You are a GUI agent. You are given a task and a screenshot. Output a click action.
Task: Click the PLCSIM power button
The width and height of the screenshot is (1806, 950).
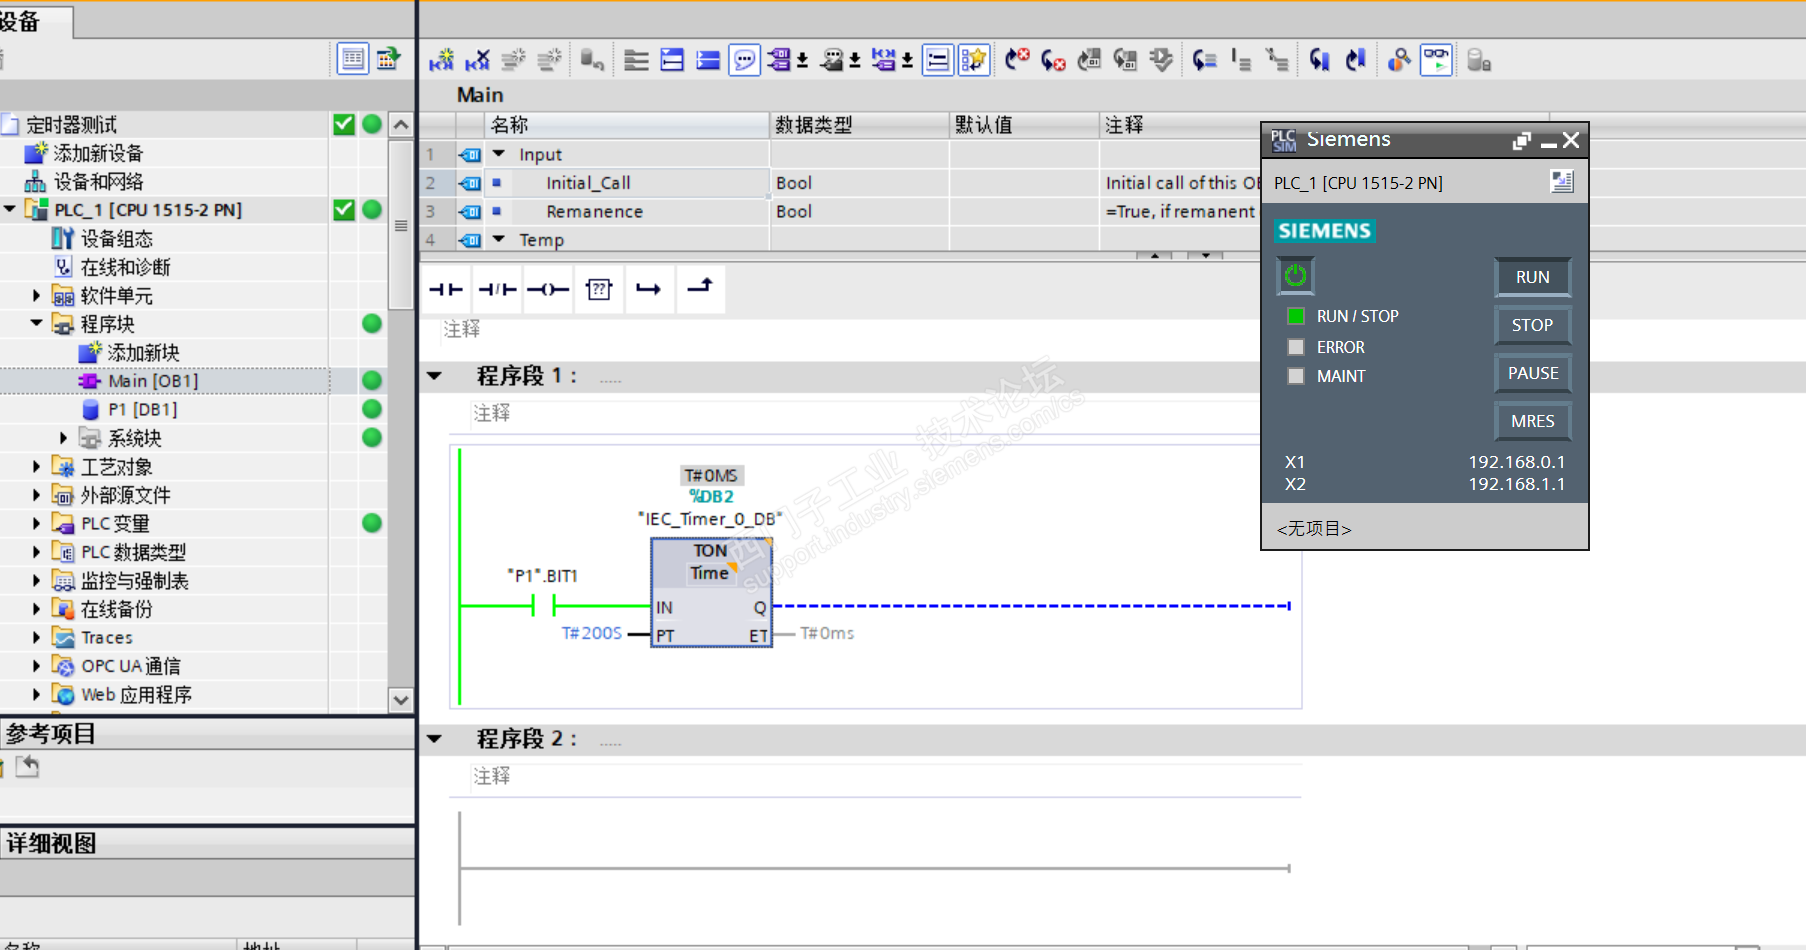click(1295, 275)
